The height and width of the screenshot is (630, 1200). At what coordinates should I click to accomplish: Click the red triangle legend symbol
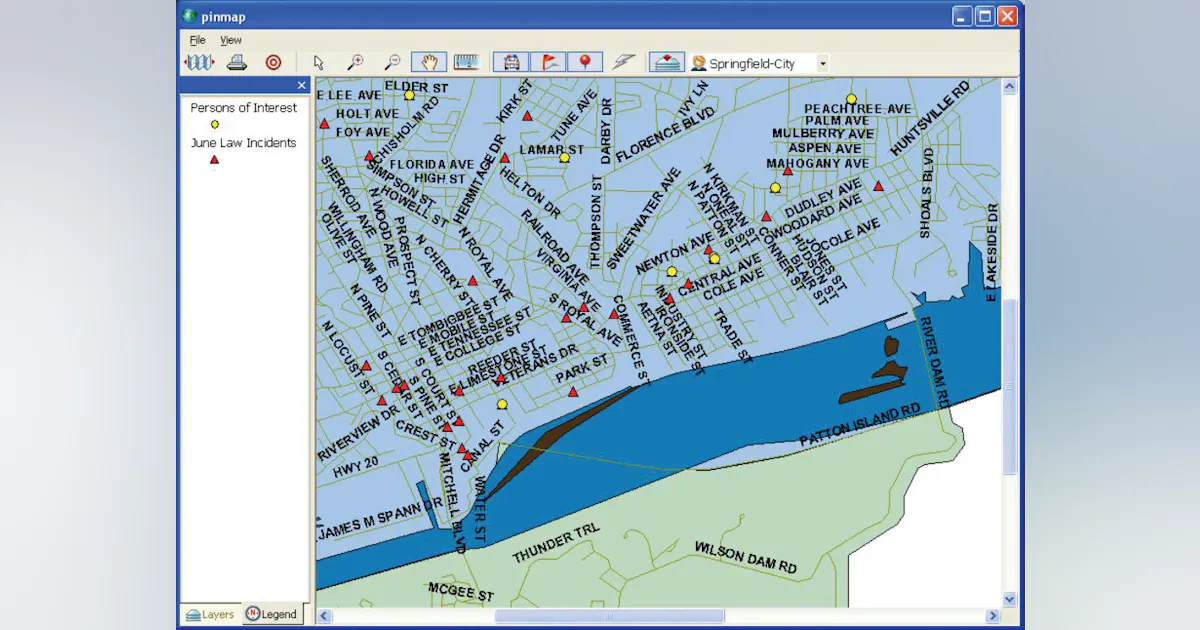pos(214,159)
